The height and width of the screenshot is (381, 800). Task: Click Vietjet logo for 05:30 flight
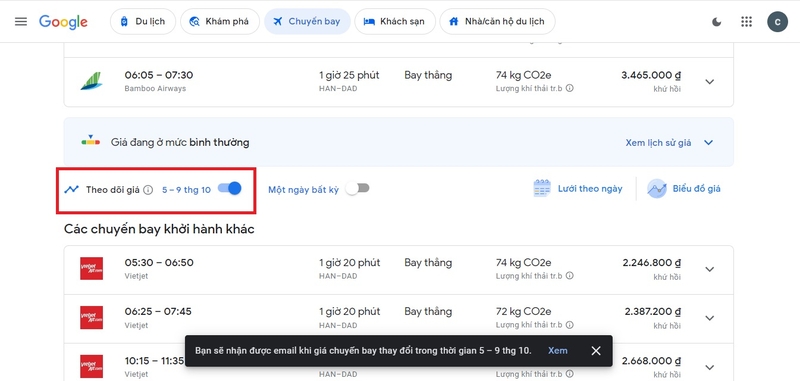[x=91, y=268]
